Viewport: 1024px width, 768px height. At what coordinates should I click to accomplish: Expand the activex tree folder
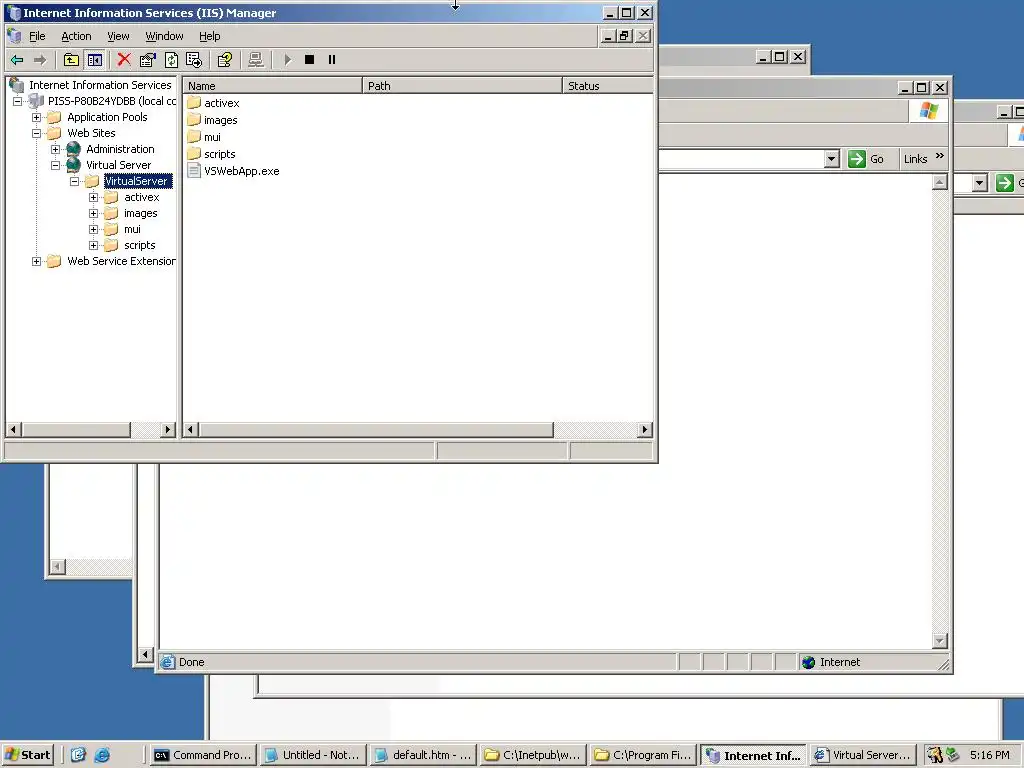tap(93, 197)
